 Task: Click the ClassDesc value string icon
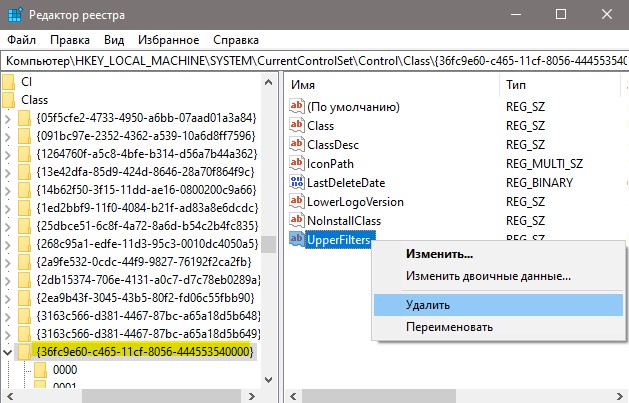[x=297, y=145]
